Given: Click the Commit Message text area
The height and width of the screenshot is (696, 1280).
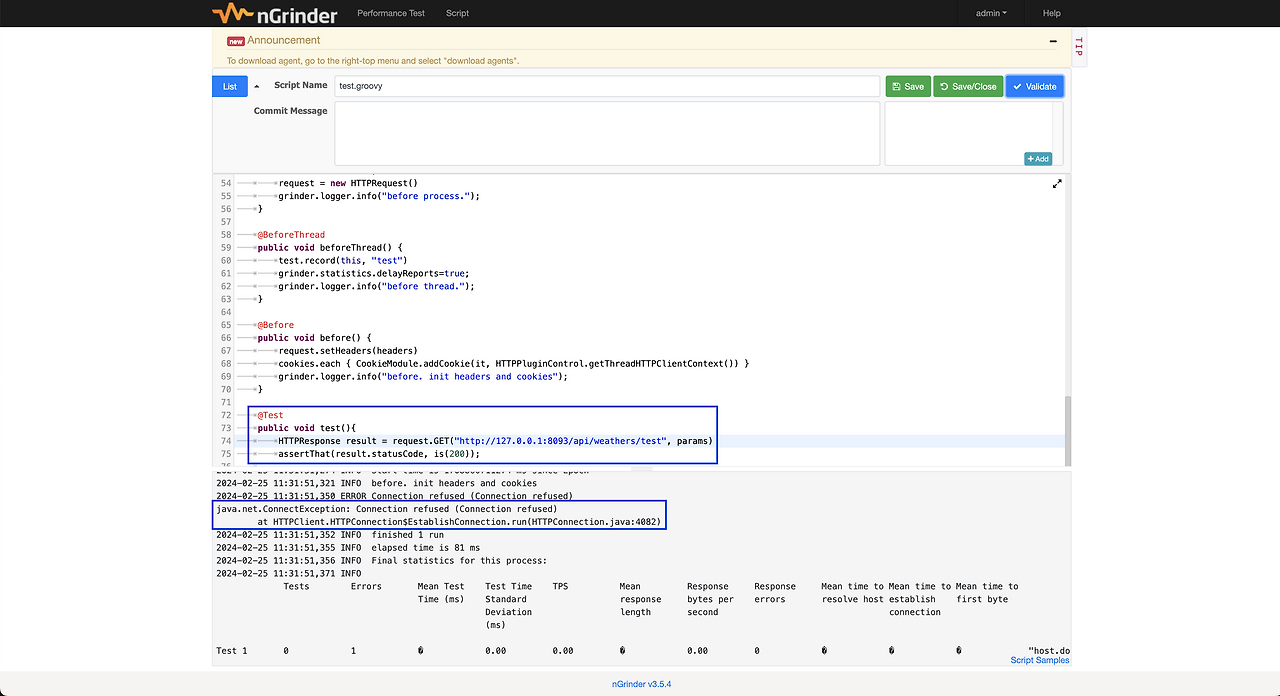Looking at the screenshot, I should (607, 133).
